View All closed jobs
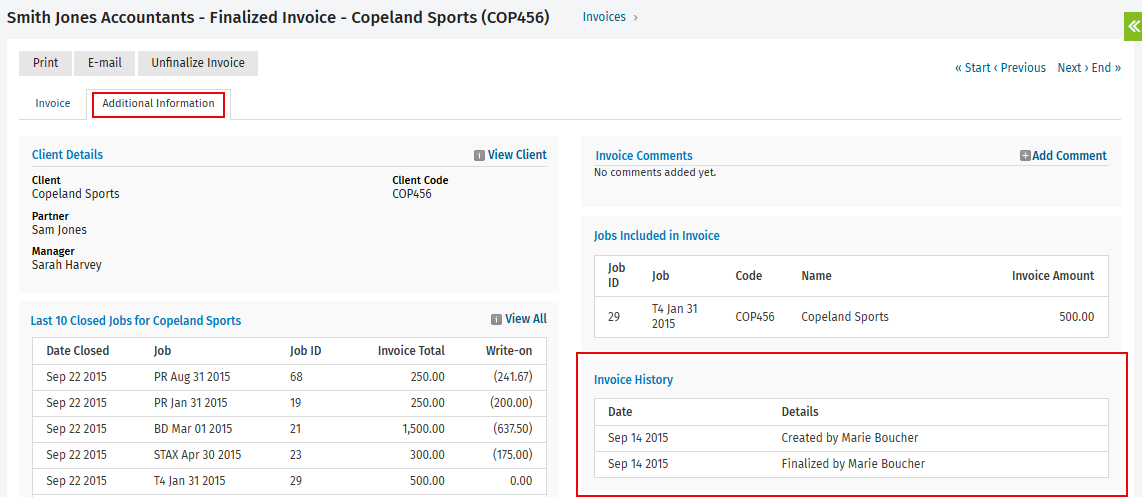The width and height of the screenshot is (1142, 497). point(526,318)
